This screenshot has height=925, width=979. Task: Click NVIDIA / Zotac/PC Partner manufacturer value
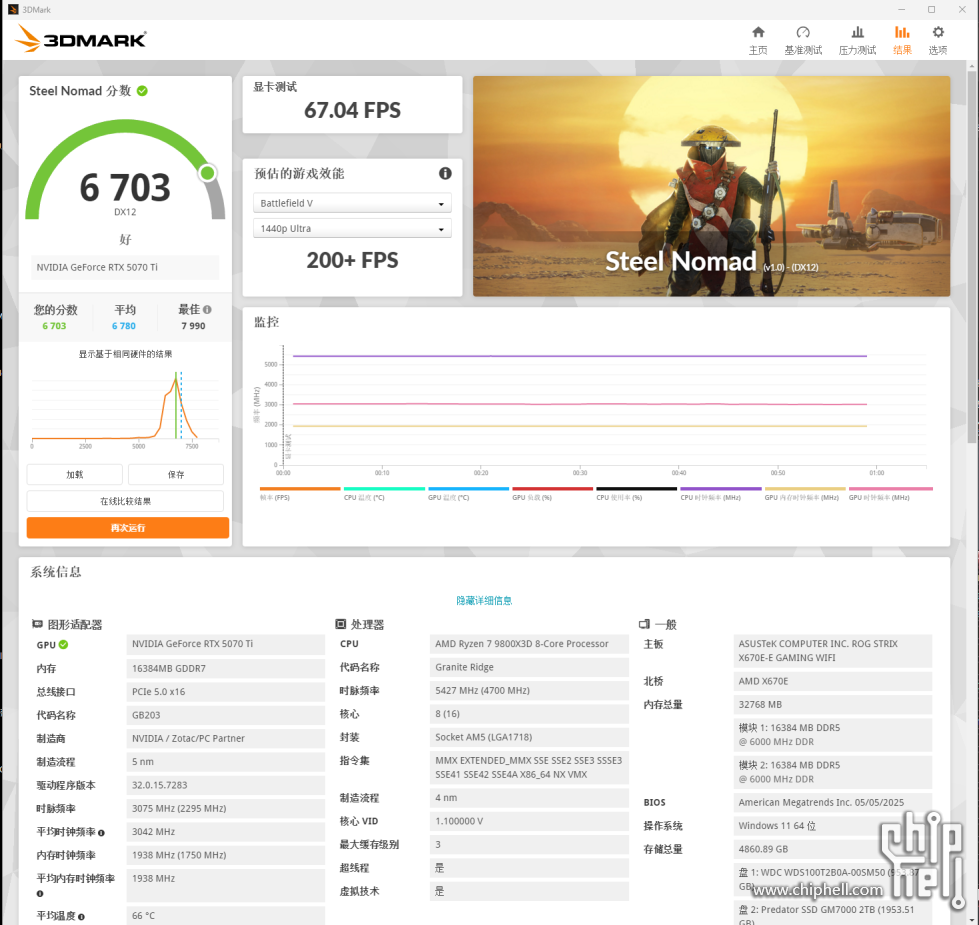tap(225, 738)
